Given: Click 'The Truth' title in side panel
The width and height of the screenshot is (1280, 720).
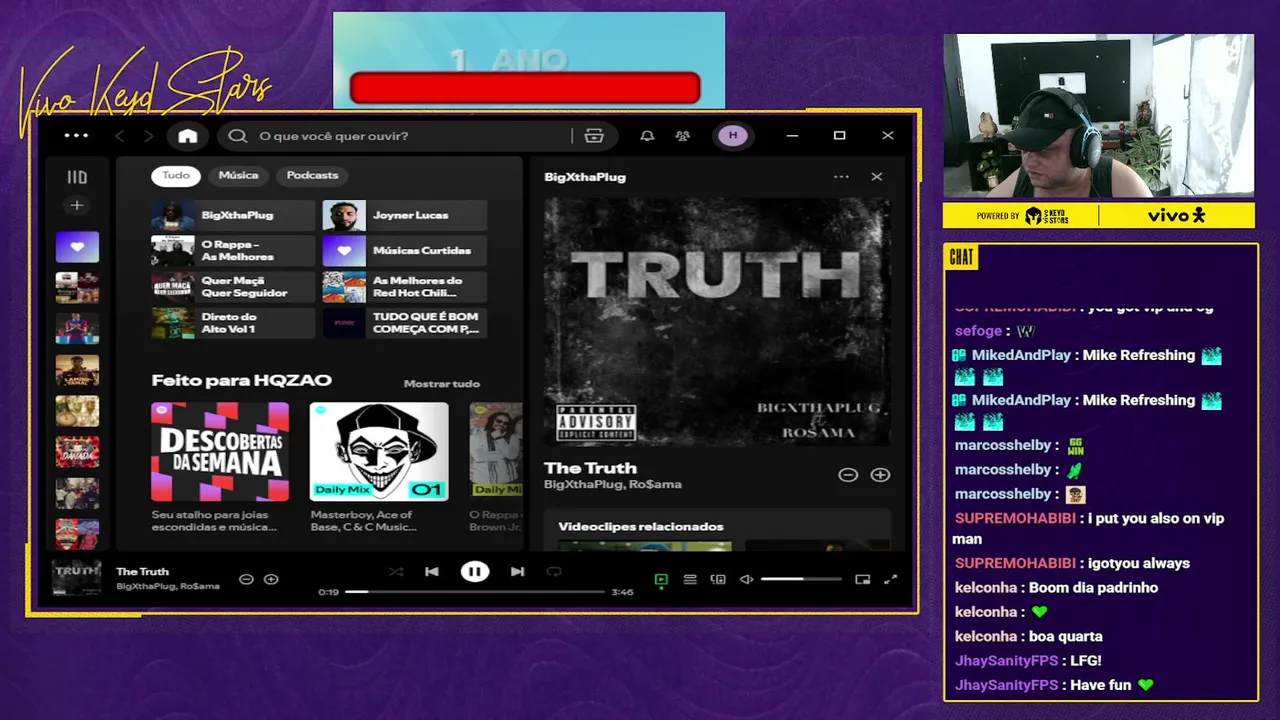Looking at the screenshot, I should 590,468.
